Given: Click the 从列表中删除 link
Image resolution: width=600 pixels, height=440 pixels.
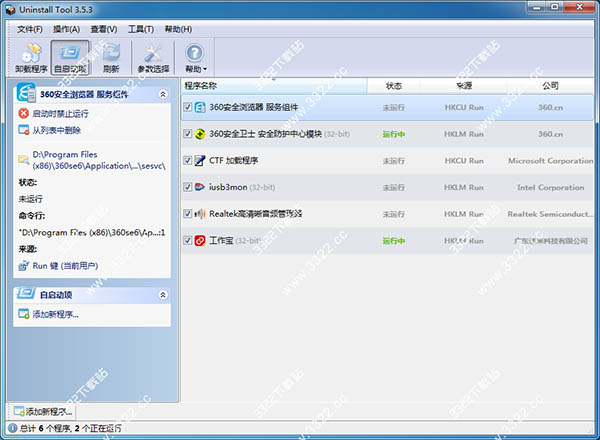Looking at the screenshot, I should pyautogui.click(x=56, y=130).
